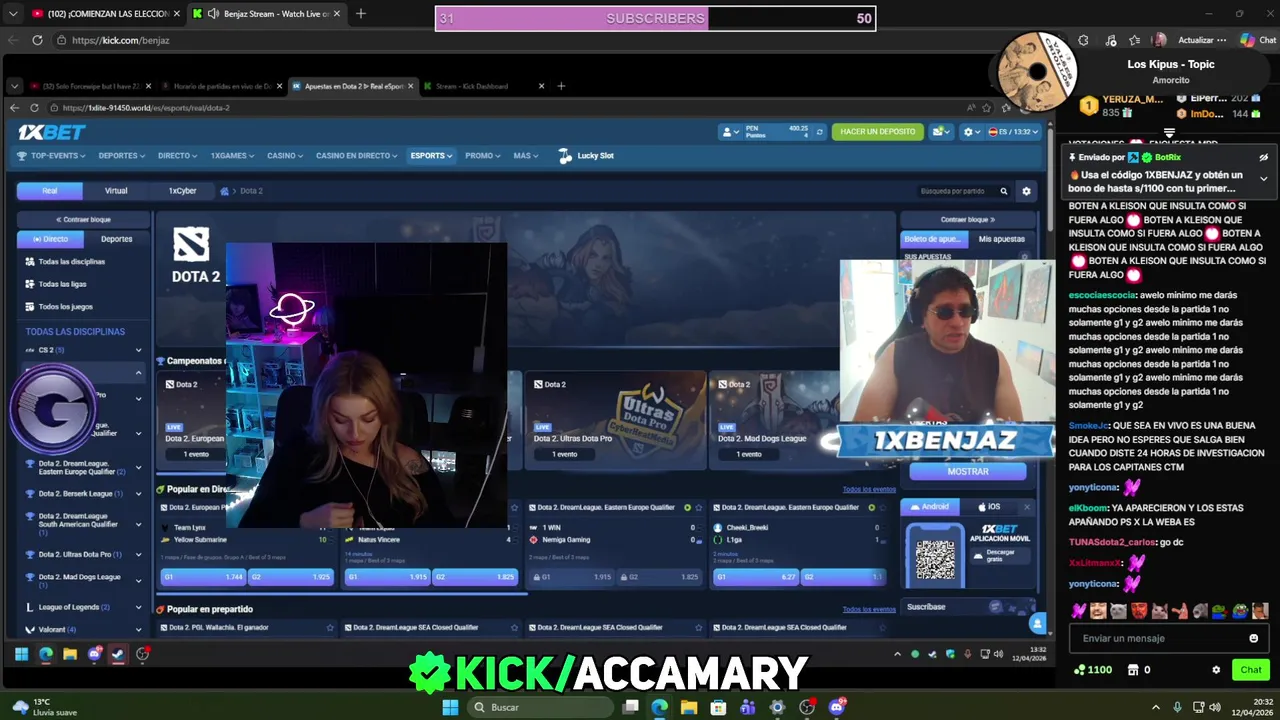Switch betting mode to 1xCyber
This screenshot has height=720, width=1280.
pyautogui.click(x=182, y=191)
